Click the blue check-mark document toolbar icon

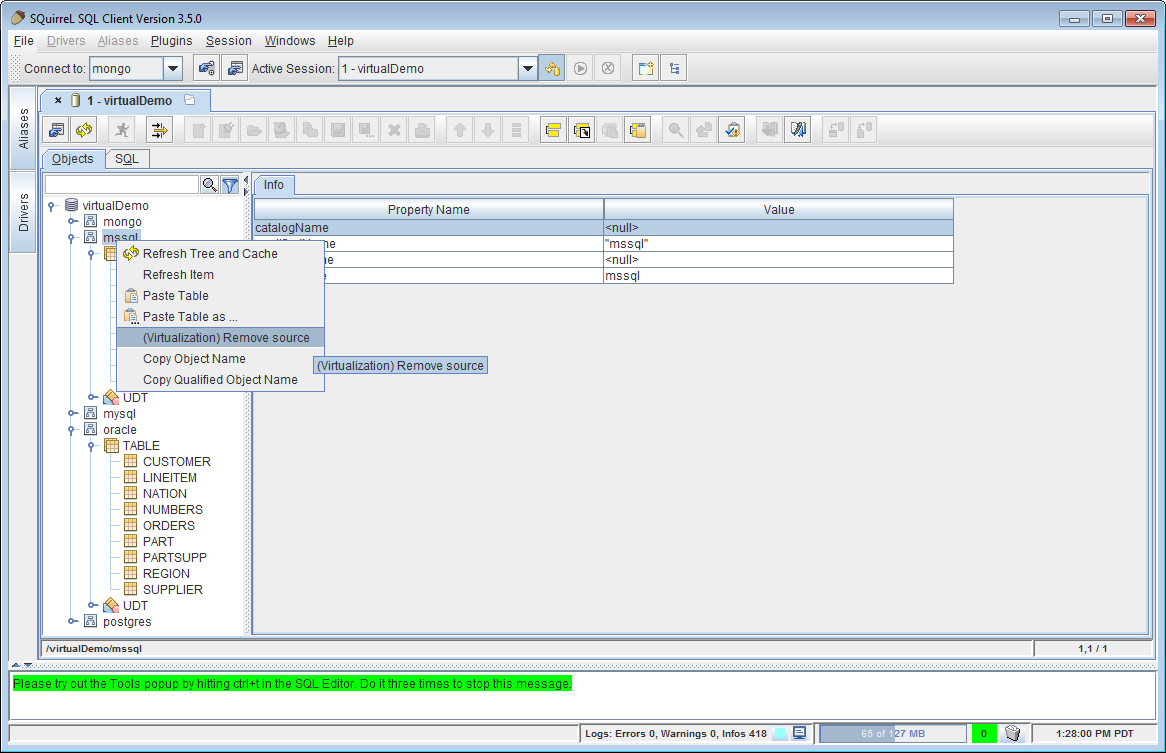(x=732, y=130)
